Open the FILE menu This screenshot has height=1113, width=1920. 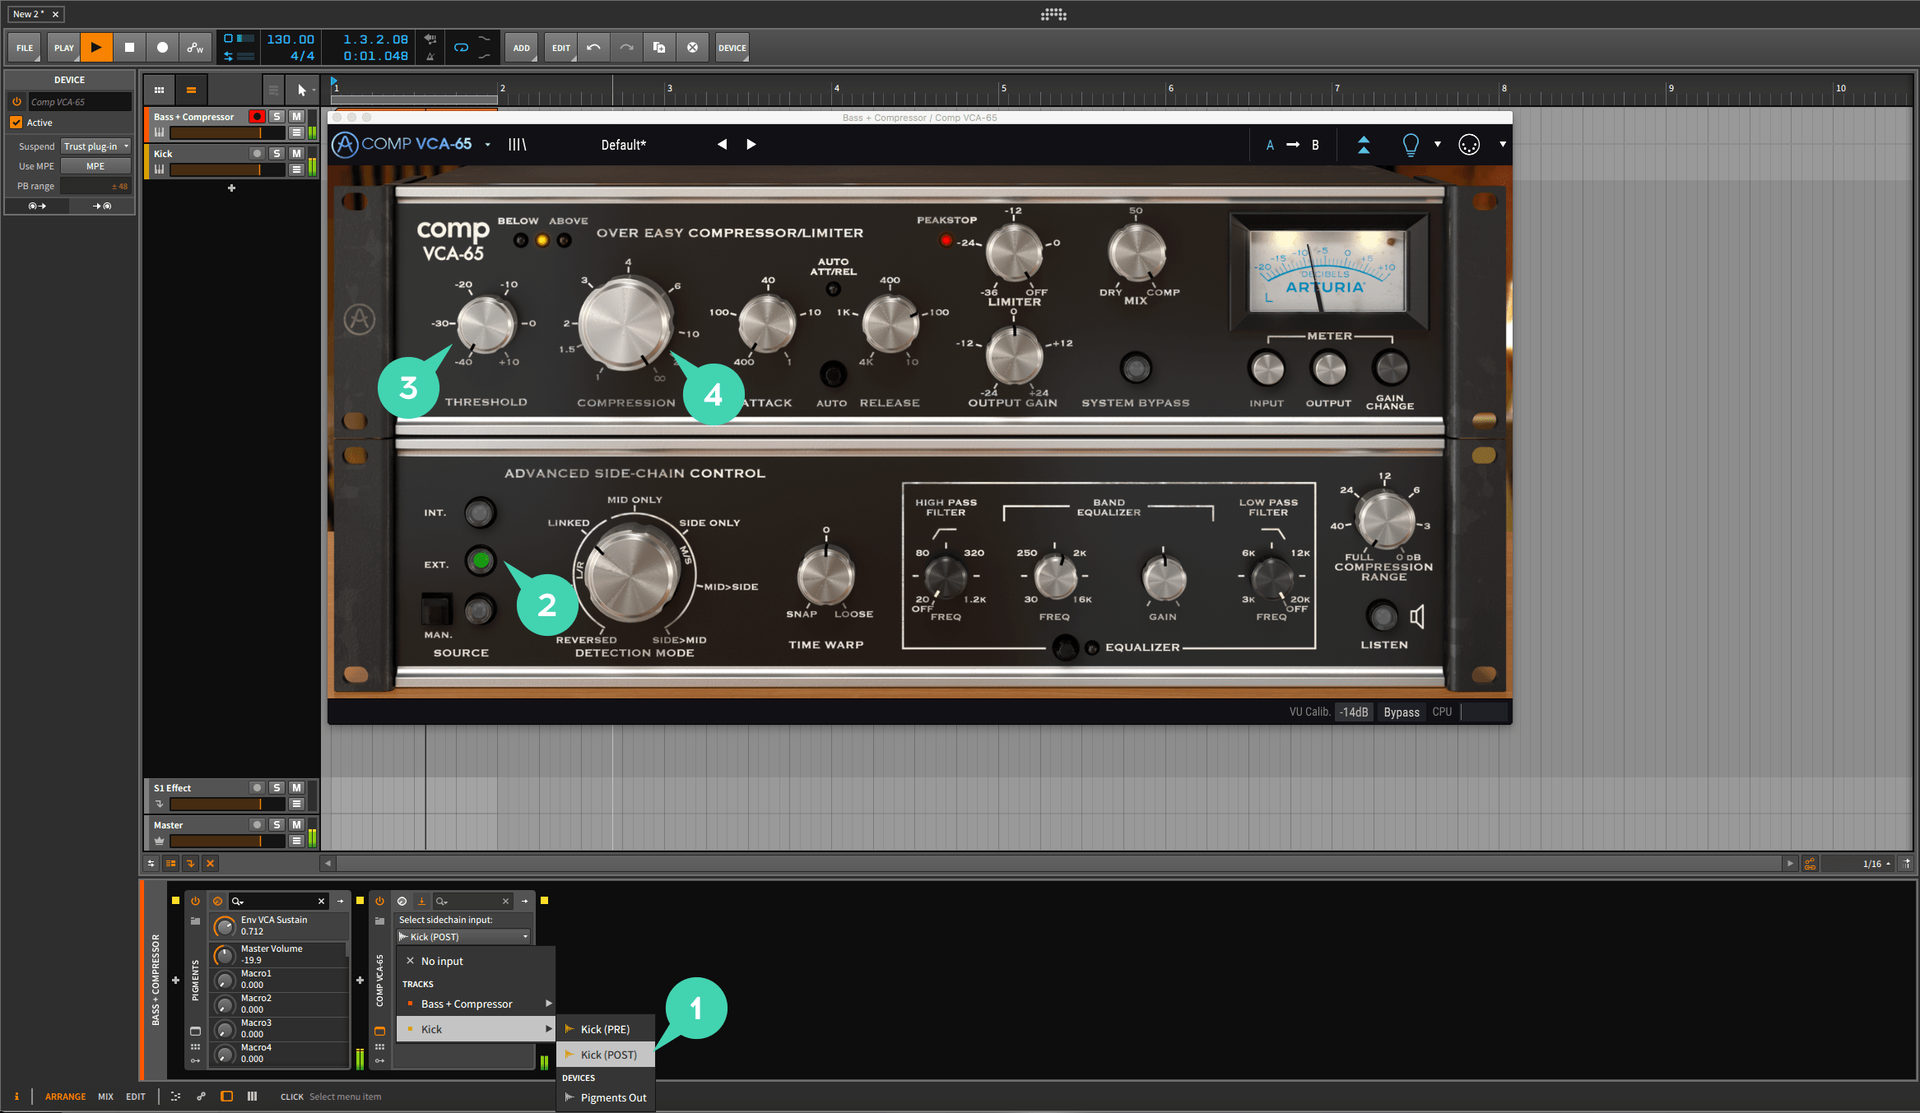(25, 47)
